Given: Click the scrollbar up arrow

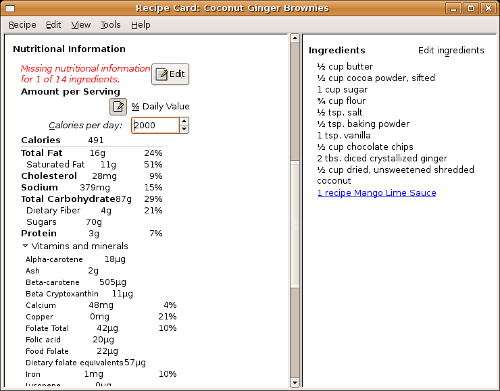Looking at the screenshot, I should click(x=295, y=38).
